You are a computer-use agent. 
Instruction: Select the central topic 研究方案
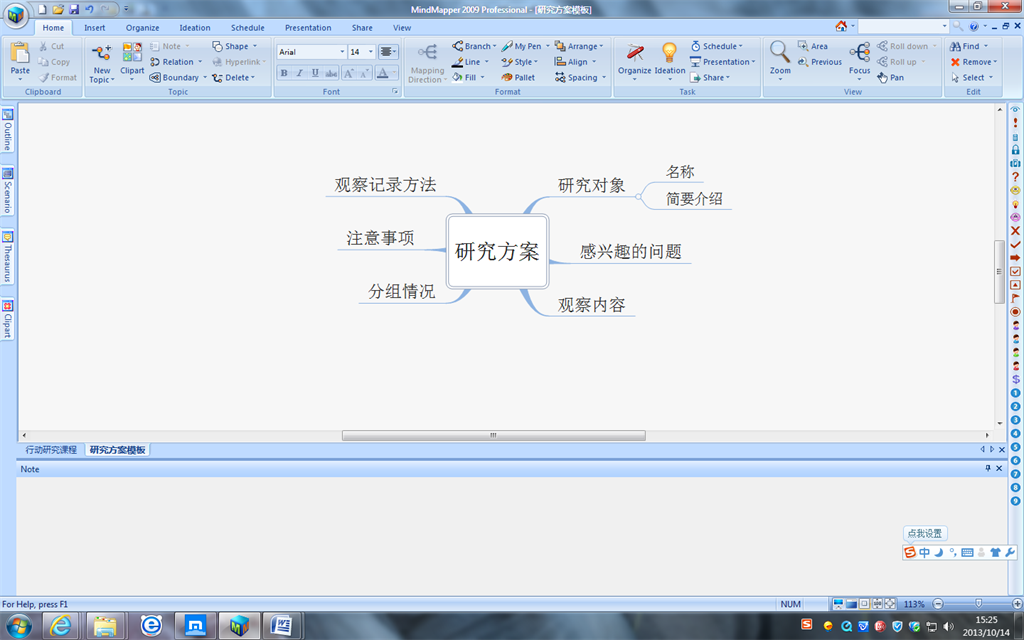click(x=497, y=251)
